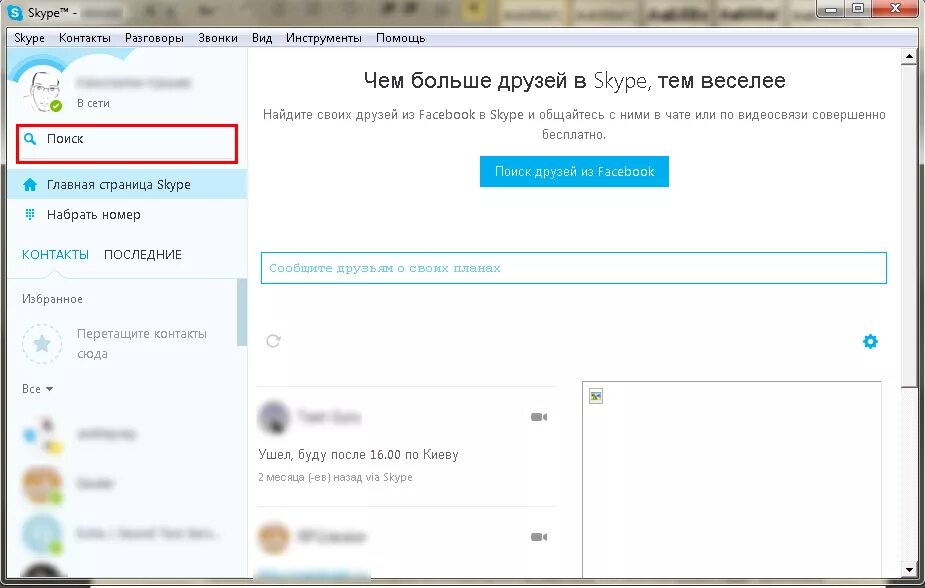Screen dimensions: 925x588
Task: Click scroll down arrow of main scrollbar
Action: click(909, 570)
